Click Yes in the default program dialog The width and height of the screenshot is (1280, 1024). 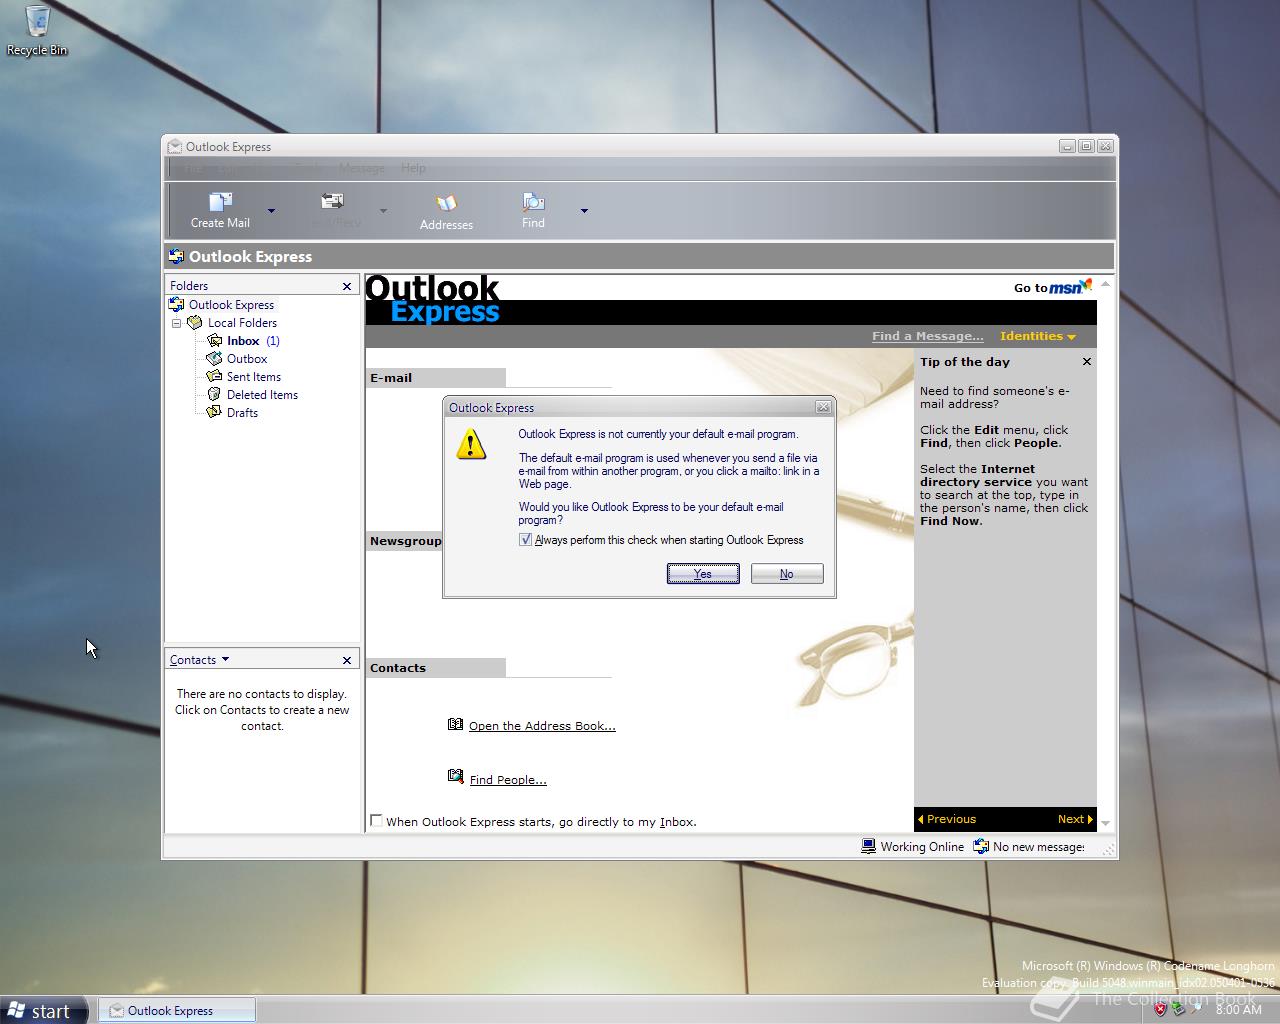(703, 573)
